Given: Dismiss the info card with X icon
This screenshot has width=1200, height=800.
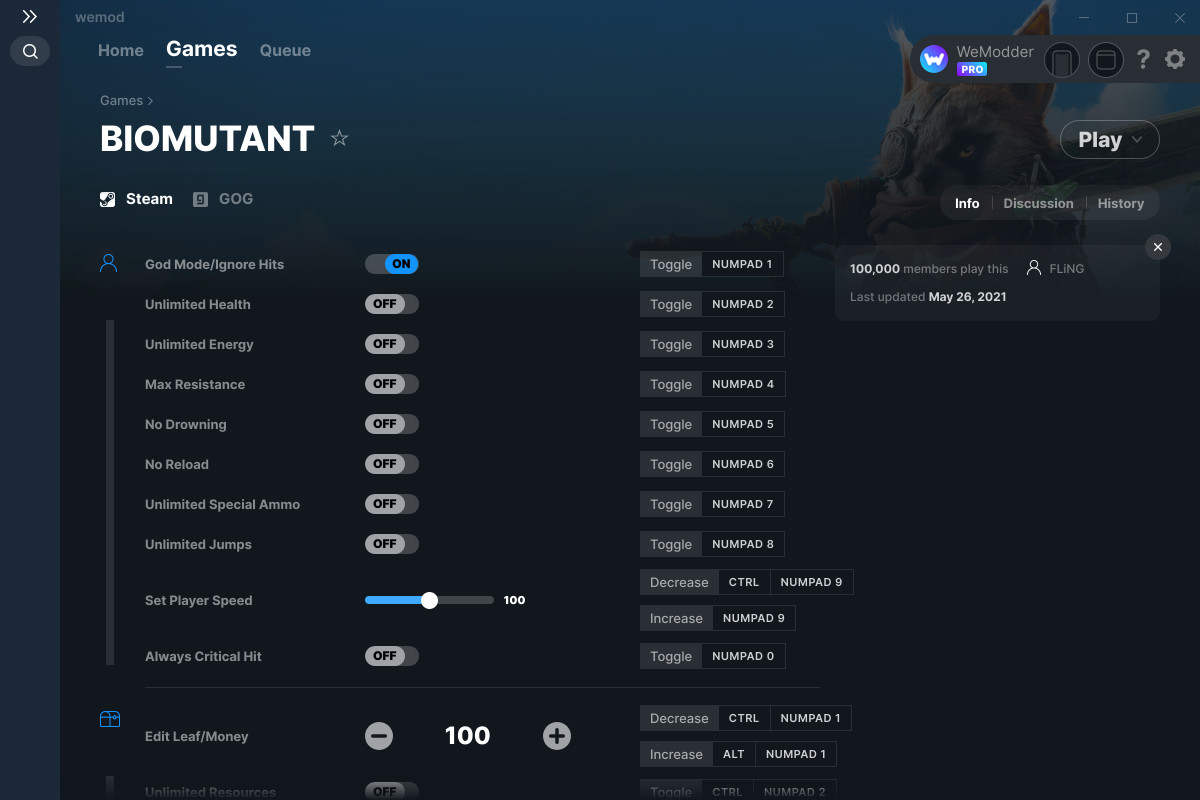Looking at the screenshot, I should pyautogui.click(x=1158, y=247).
